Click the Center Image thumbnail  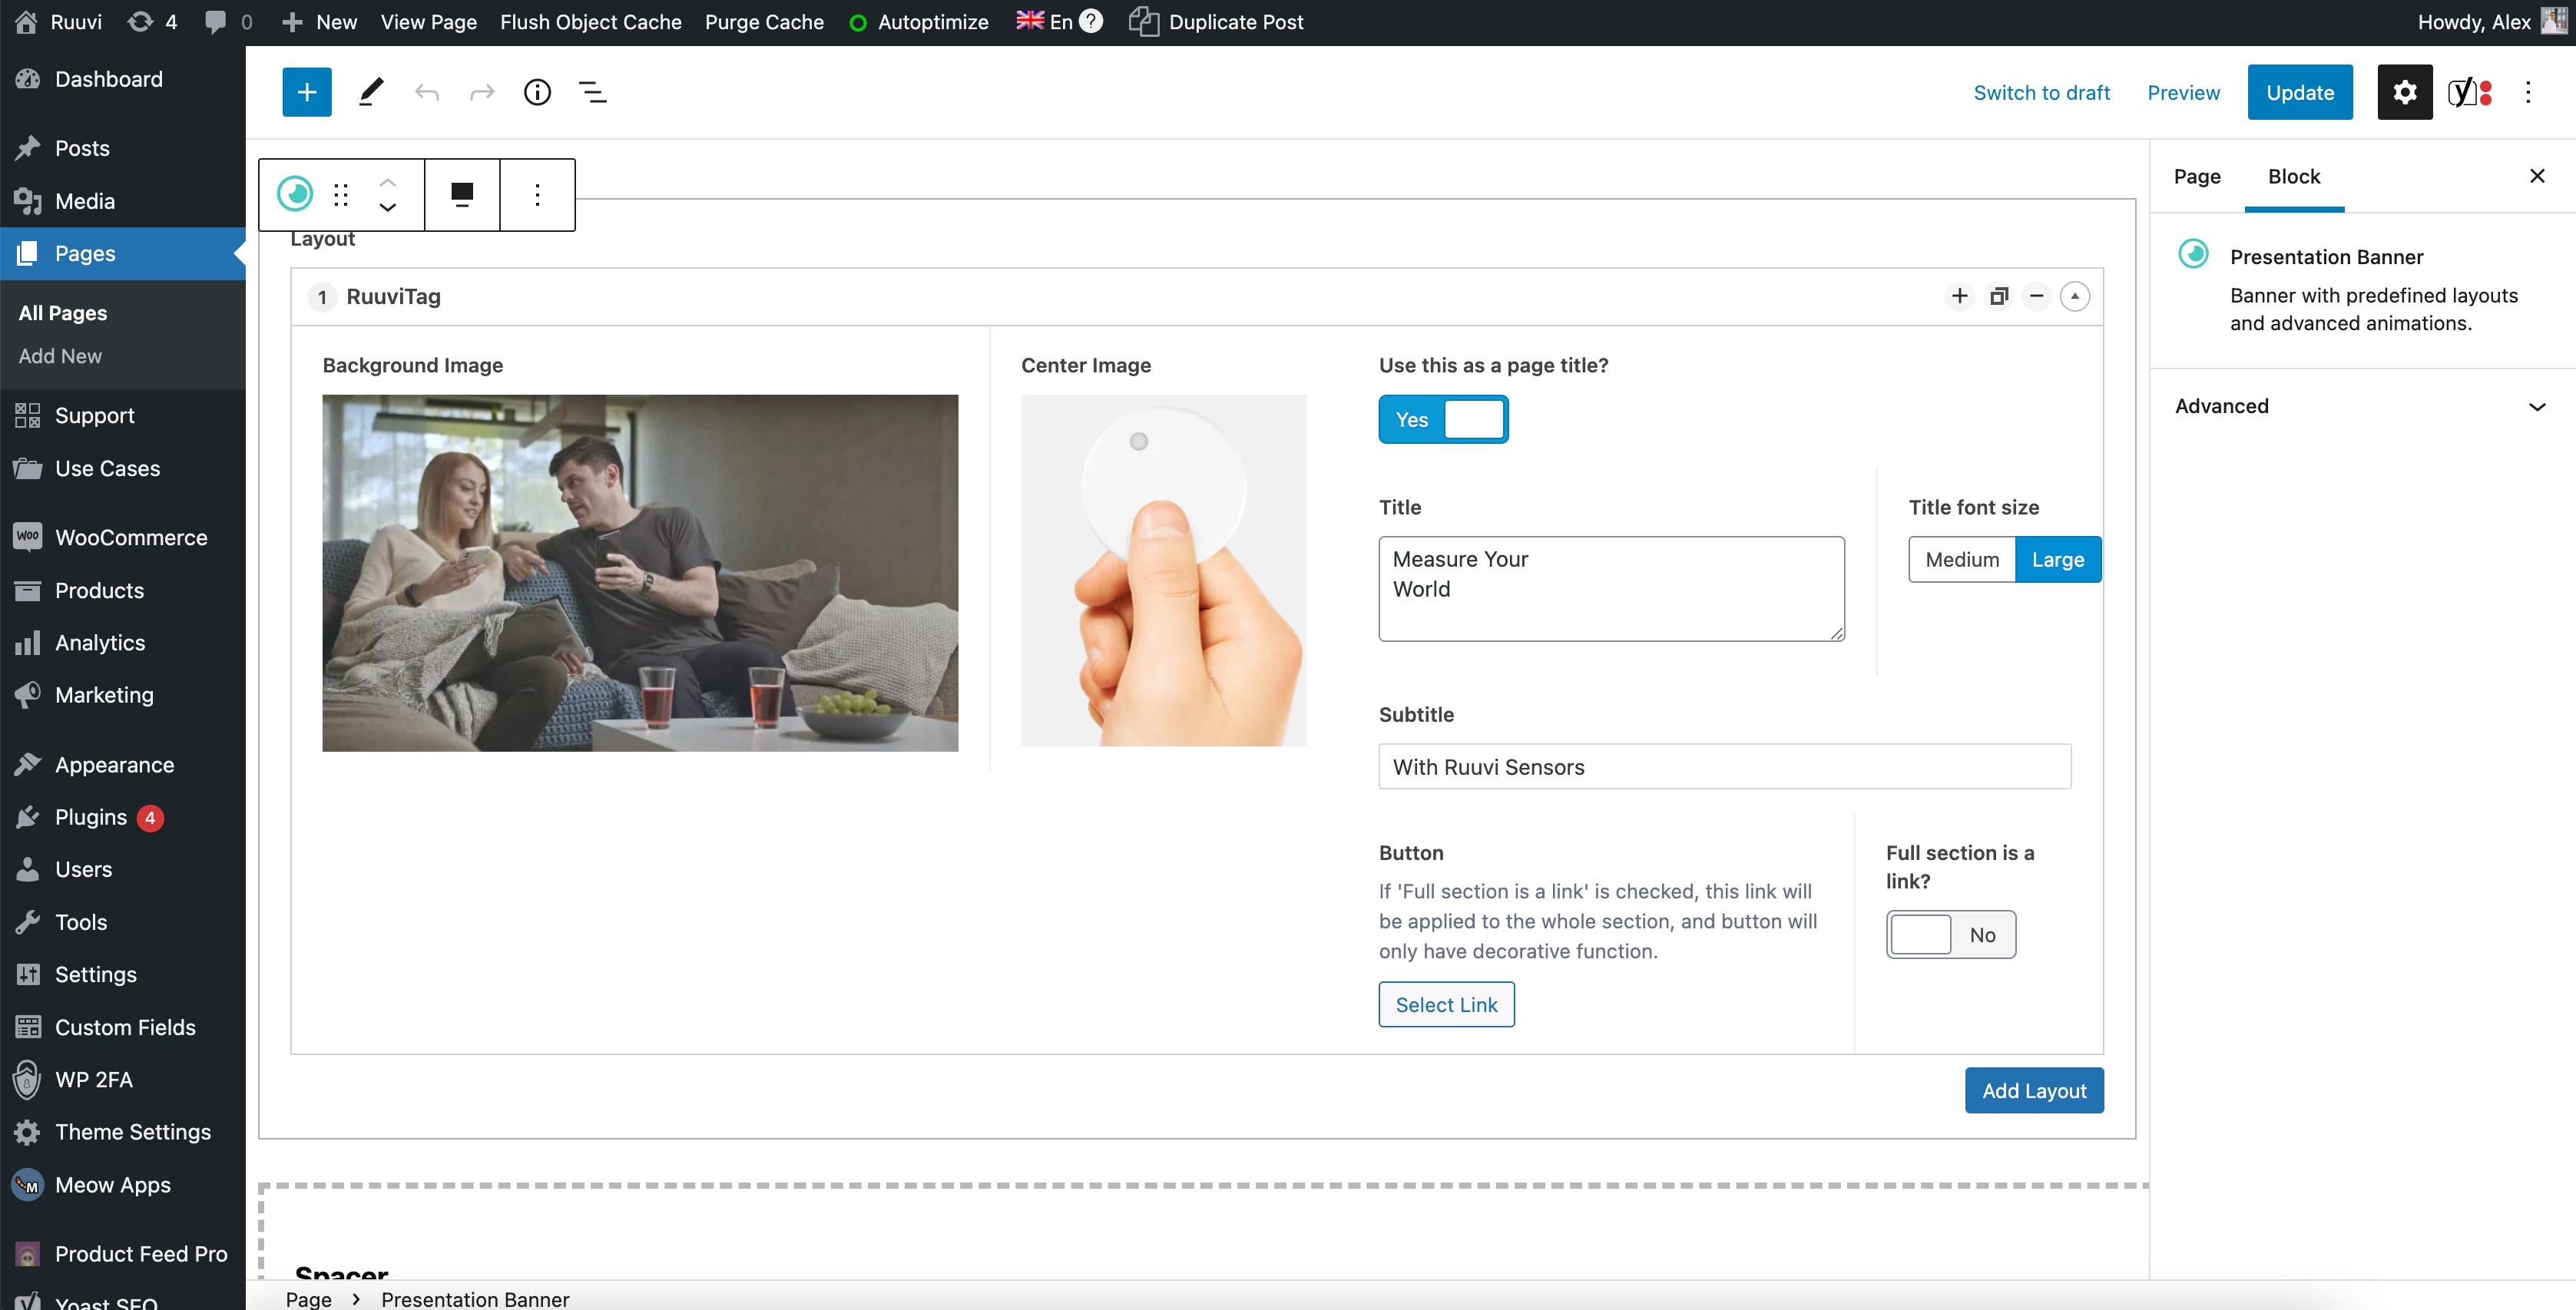click(1163, 570)
